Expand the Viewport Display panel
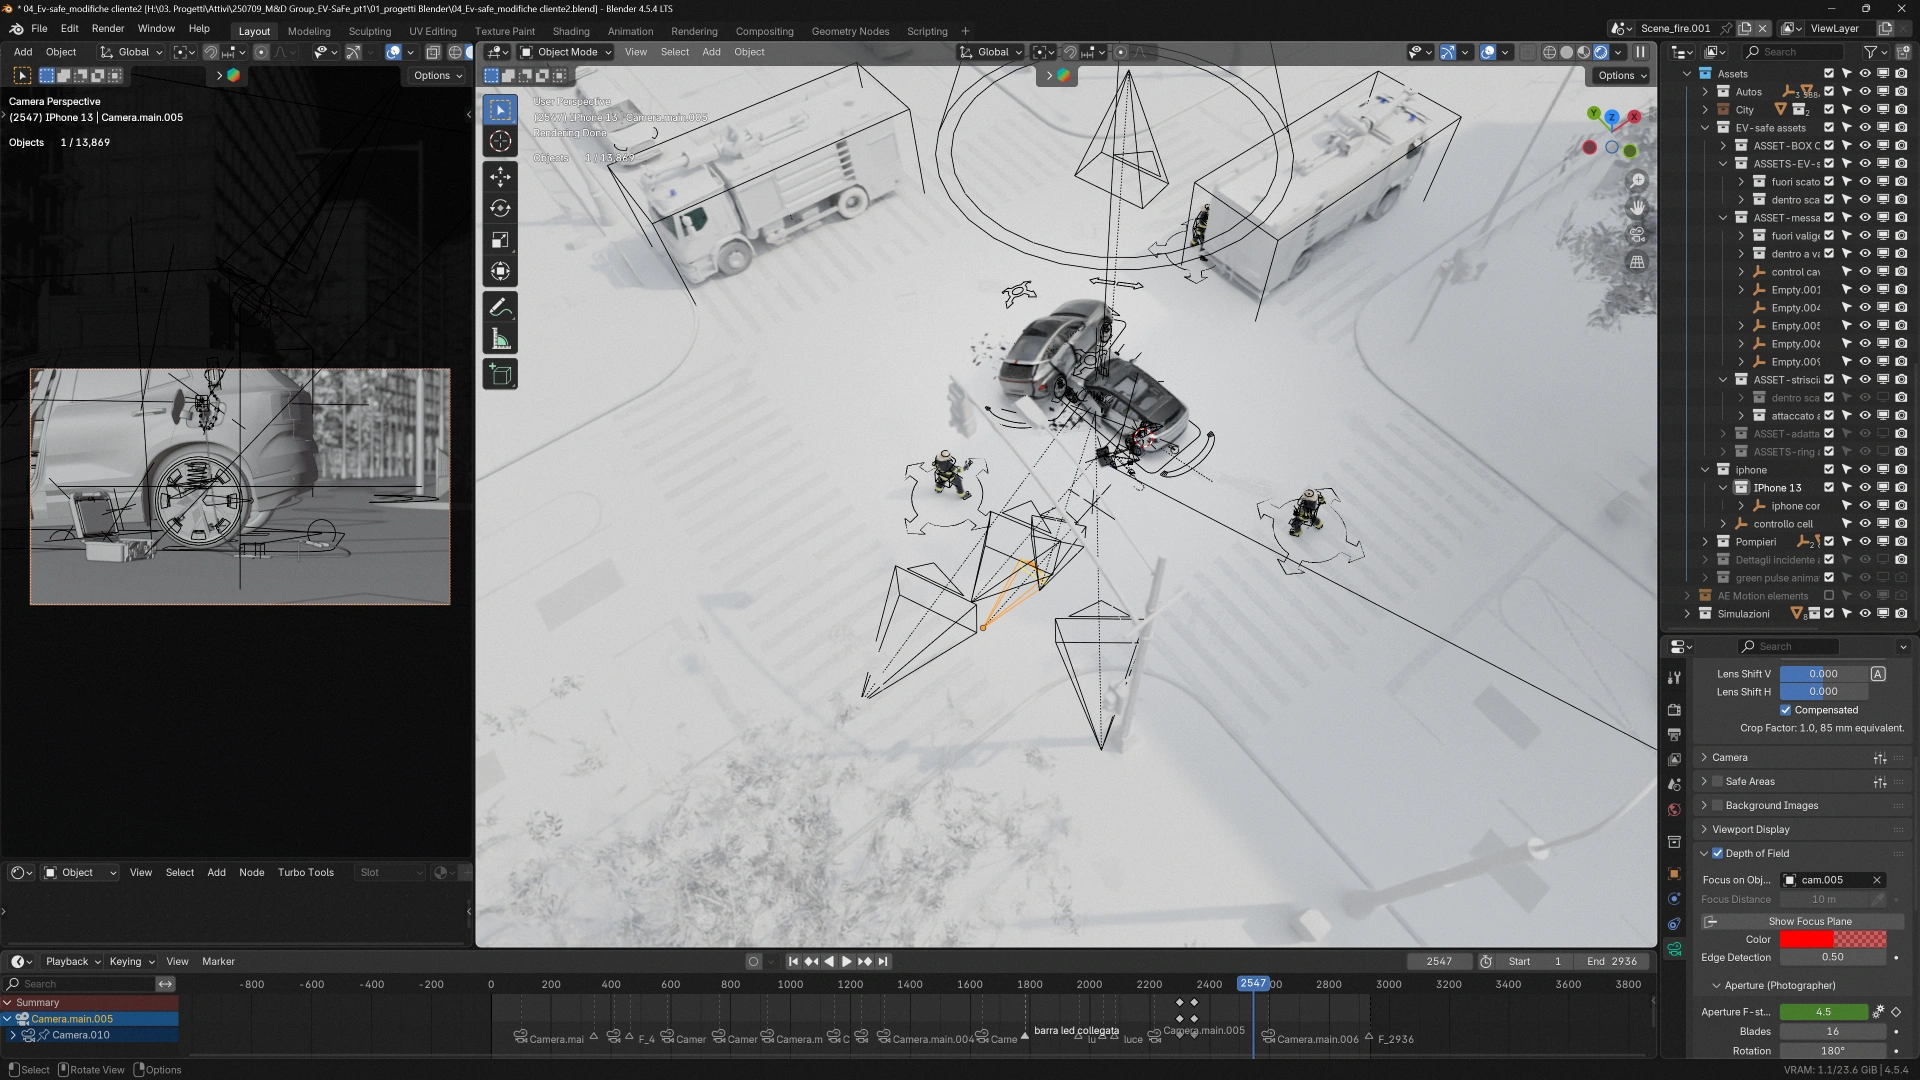Viewport: 1920px width, 1080px height. click(x=1750, y=829)
